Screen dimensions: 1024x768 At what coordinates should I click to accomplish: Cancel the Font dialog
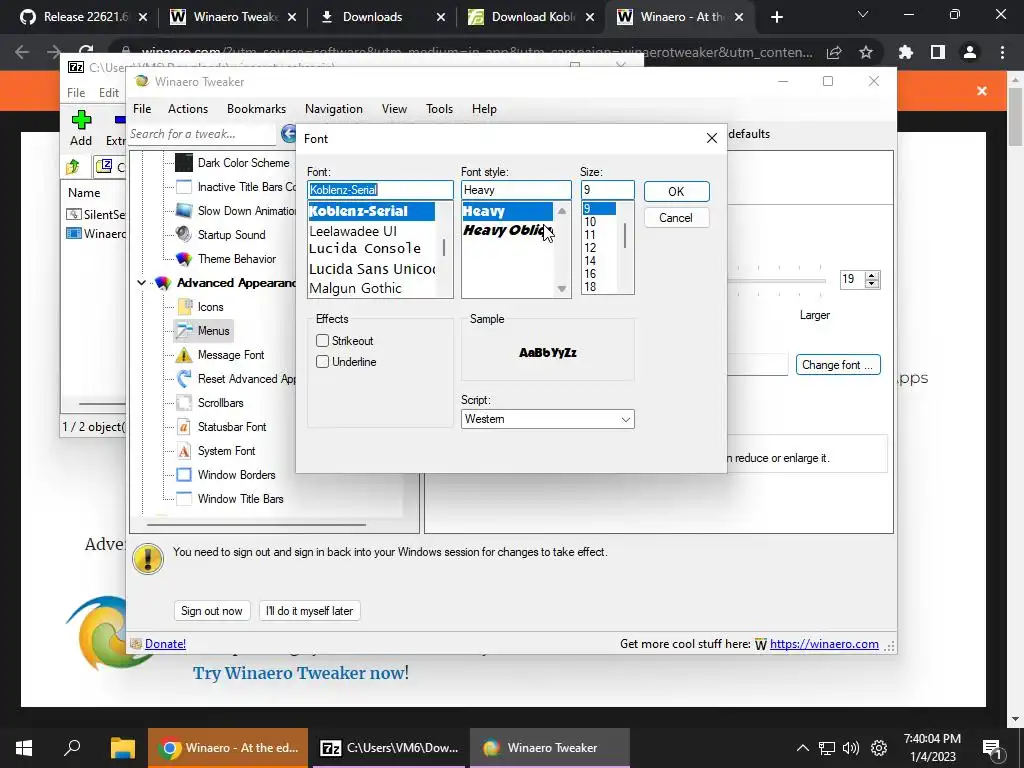tap(676, 218)
